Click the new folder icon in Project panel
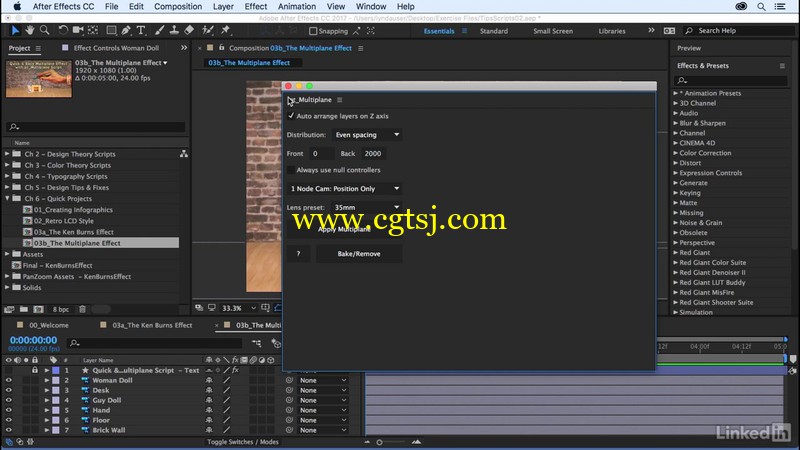 tap(24, 309)
